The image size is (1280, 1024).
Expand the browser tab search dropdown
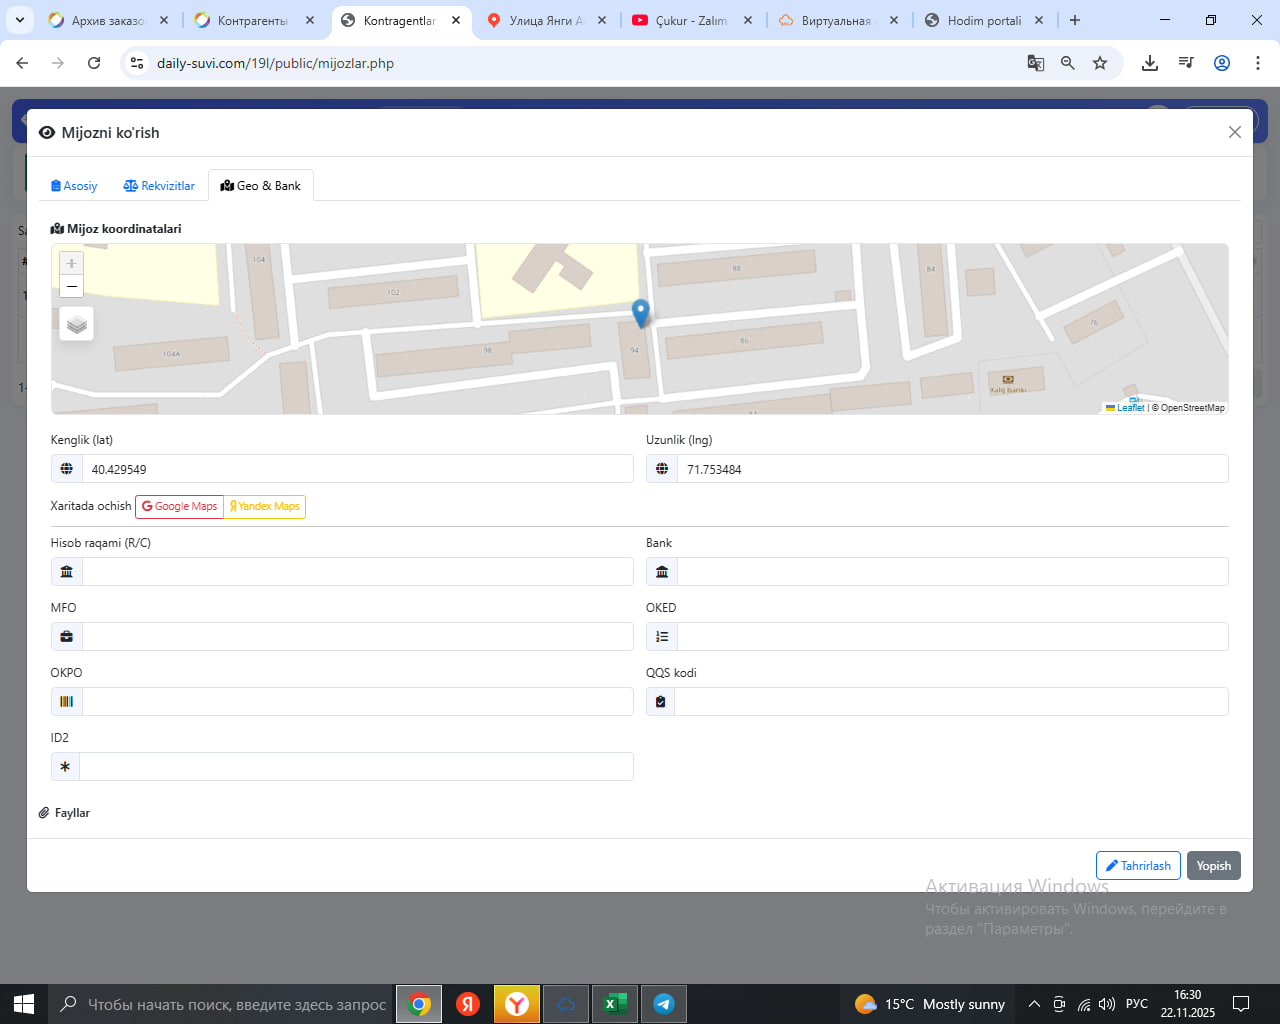19,20
